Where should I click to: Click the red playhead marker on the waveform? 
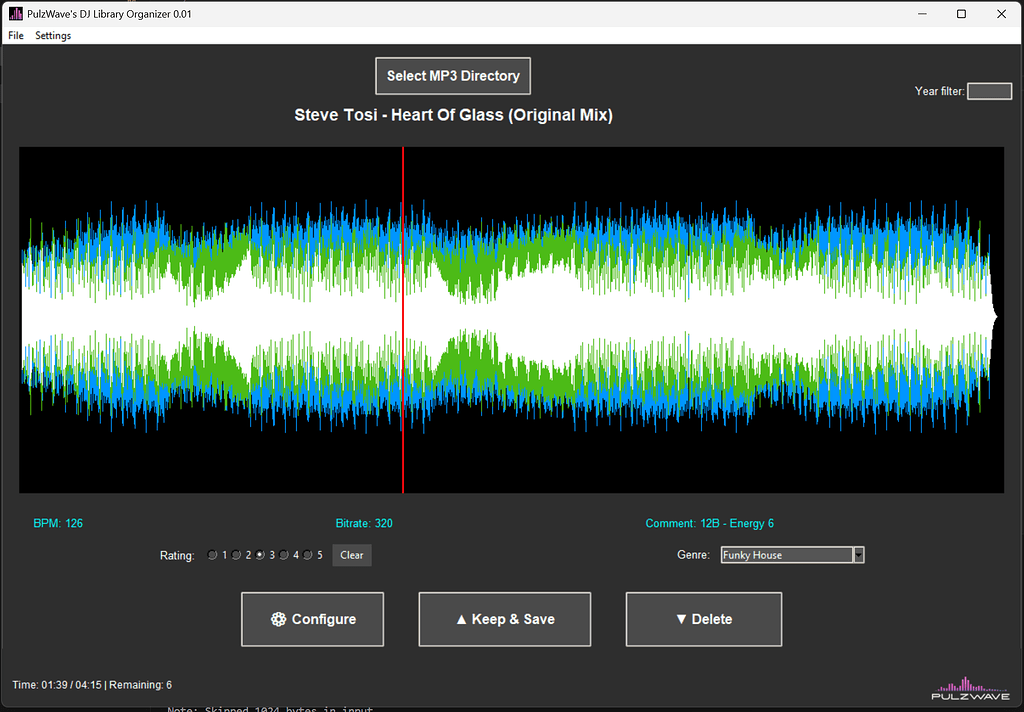coord(402,320)
